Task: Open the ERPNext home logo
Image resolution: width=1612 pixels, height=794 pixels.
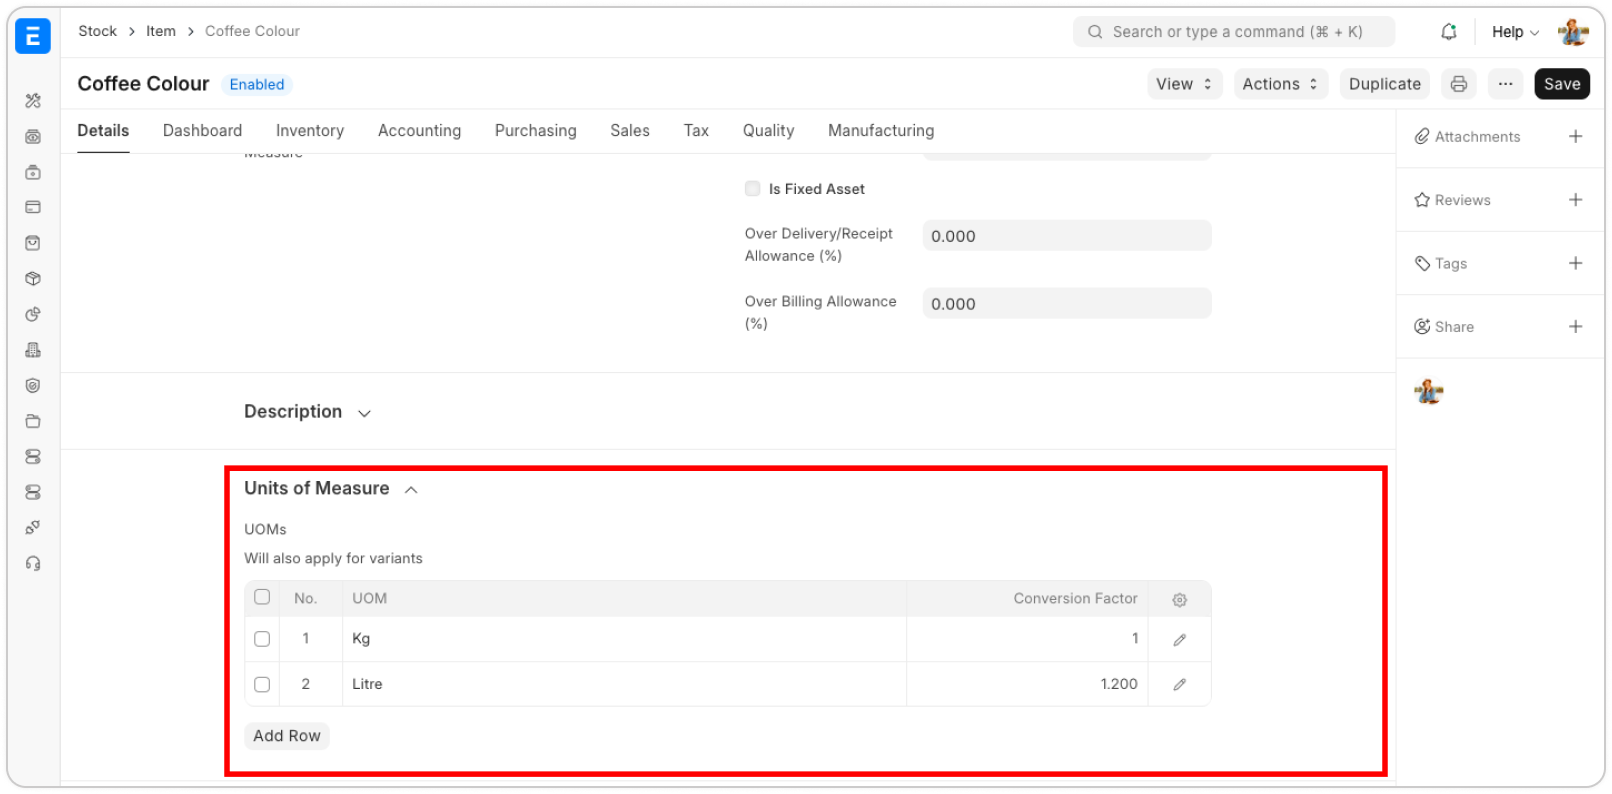Action: [32, 35]
